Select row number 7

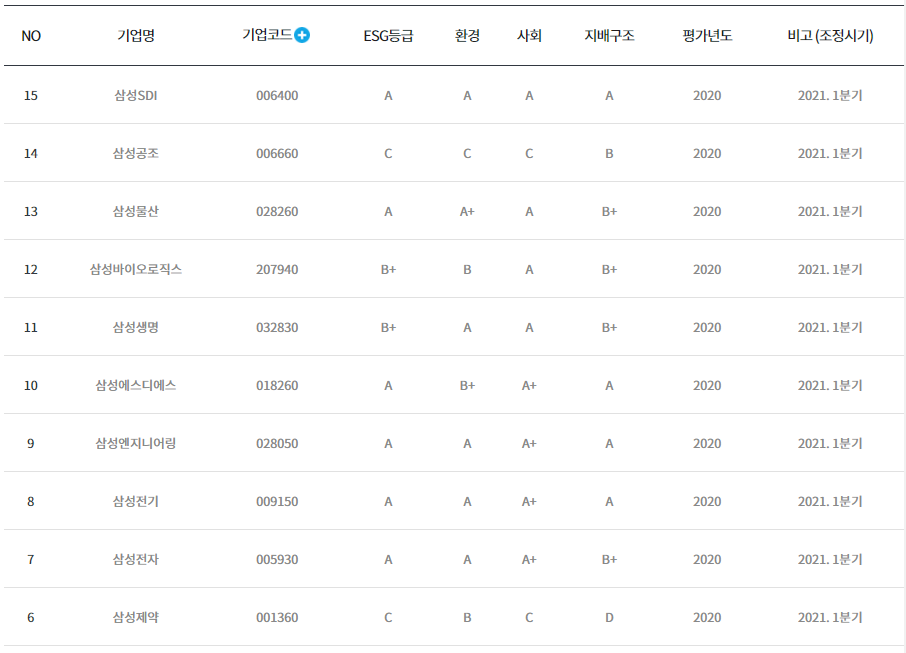tap(31, 559)
